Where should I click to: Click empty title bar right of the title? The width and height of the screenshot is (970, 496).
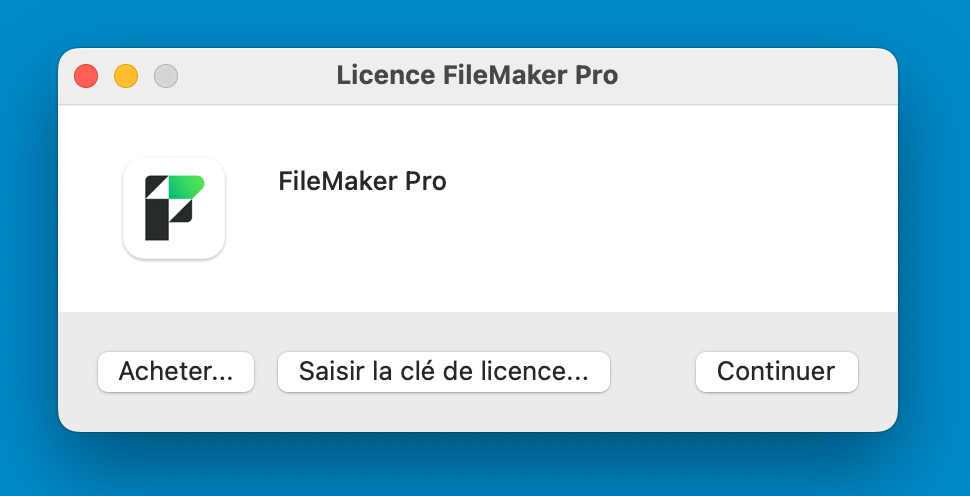760,76
